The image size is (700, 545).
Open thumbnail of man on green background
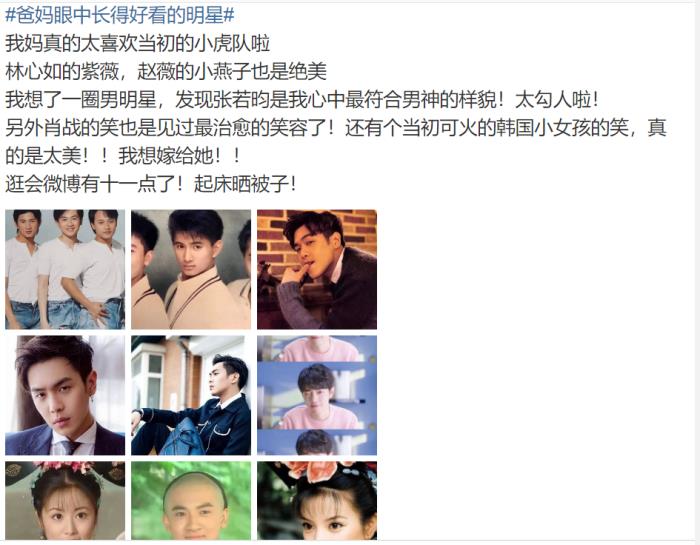point(191,500)
